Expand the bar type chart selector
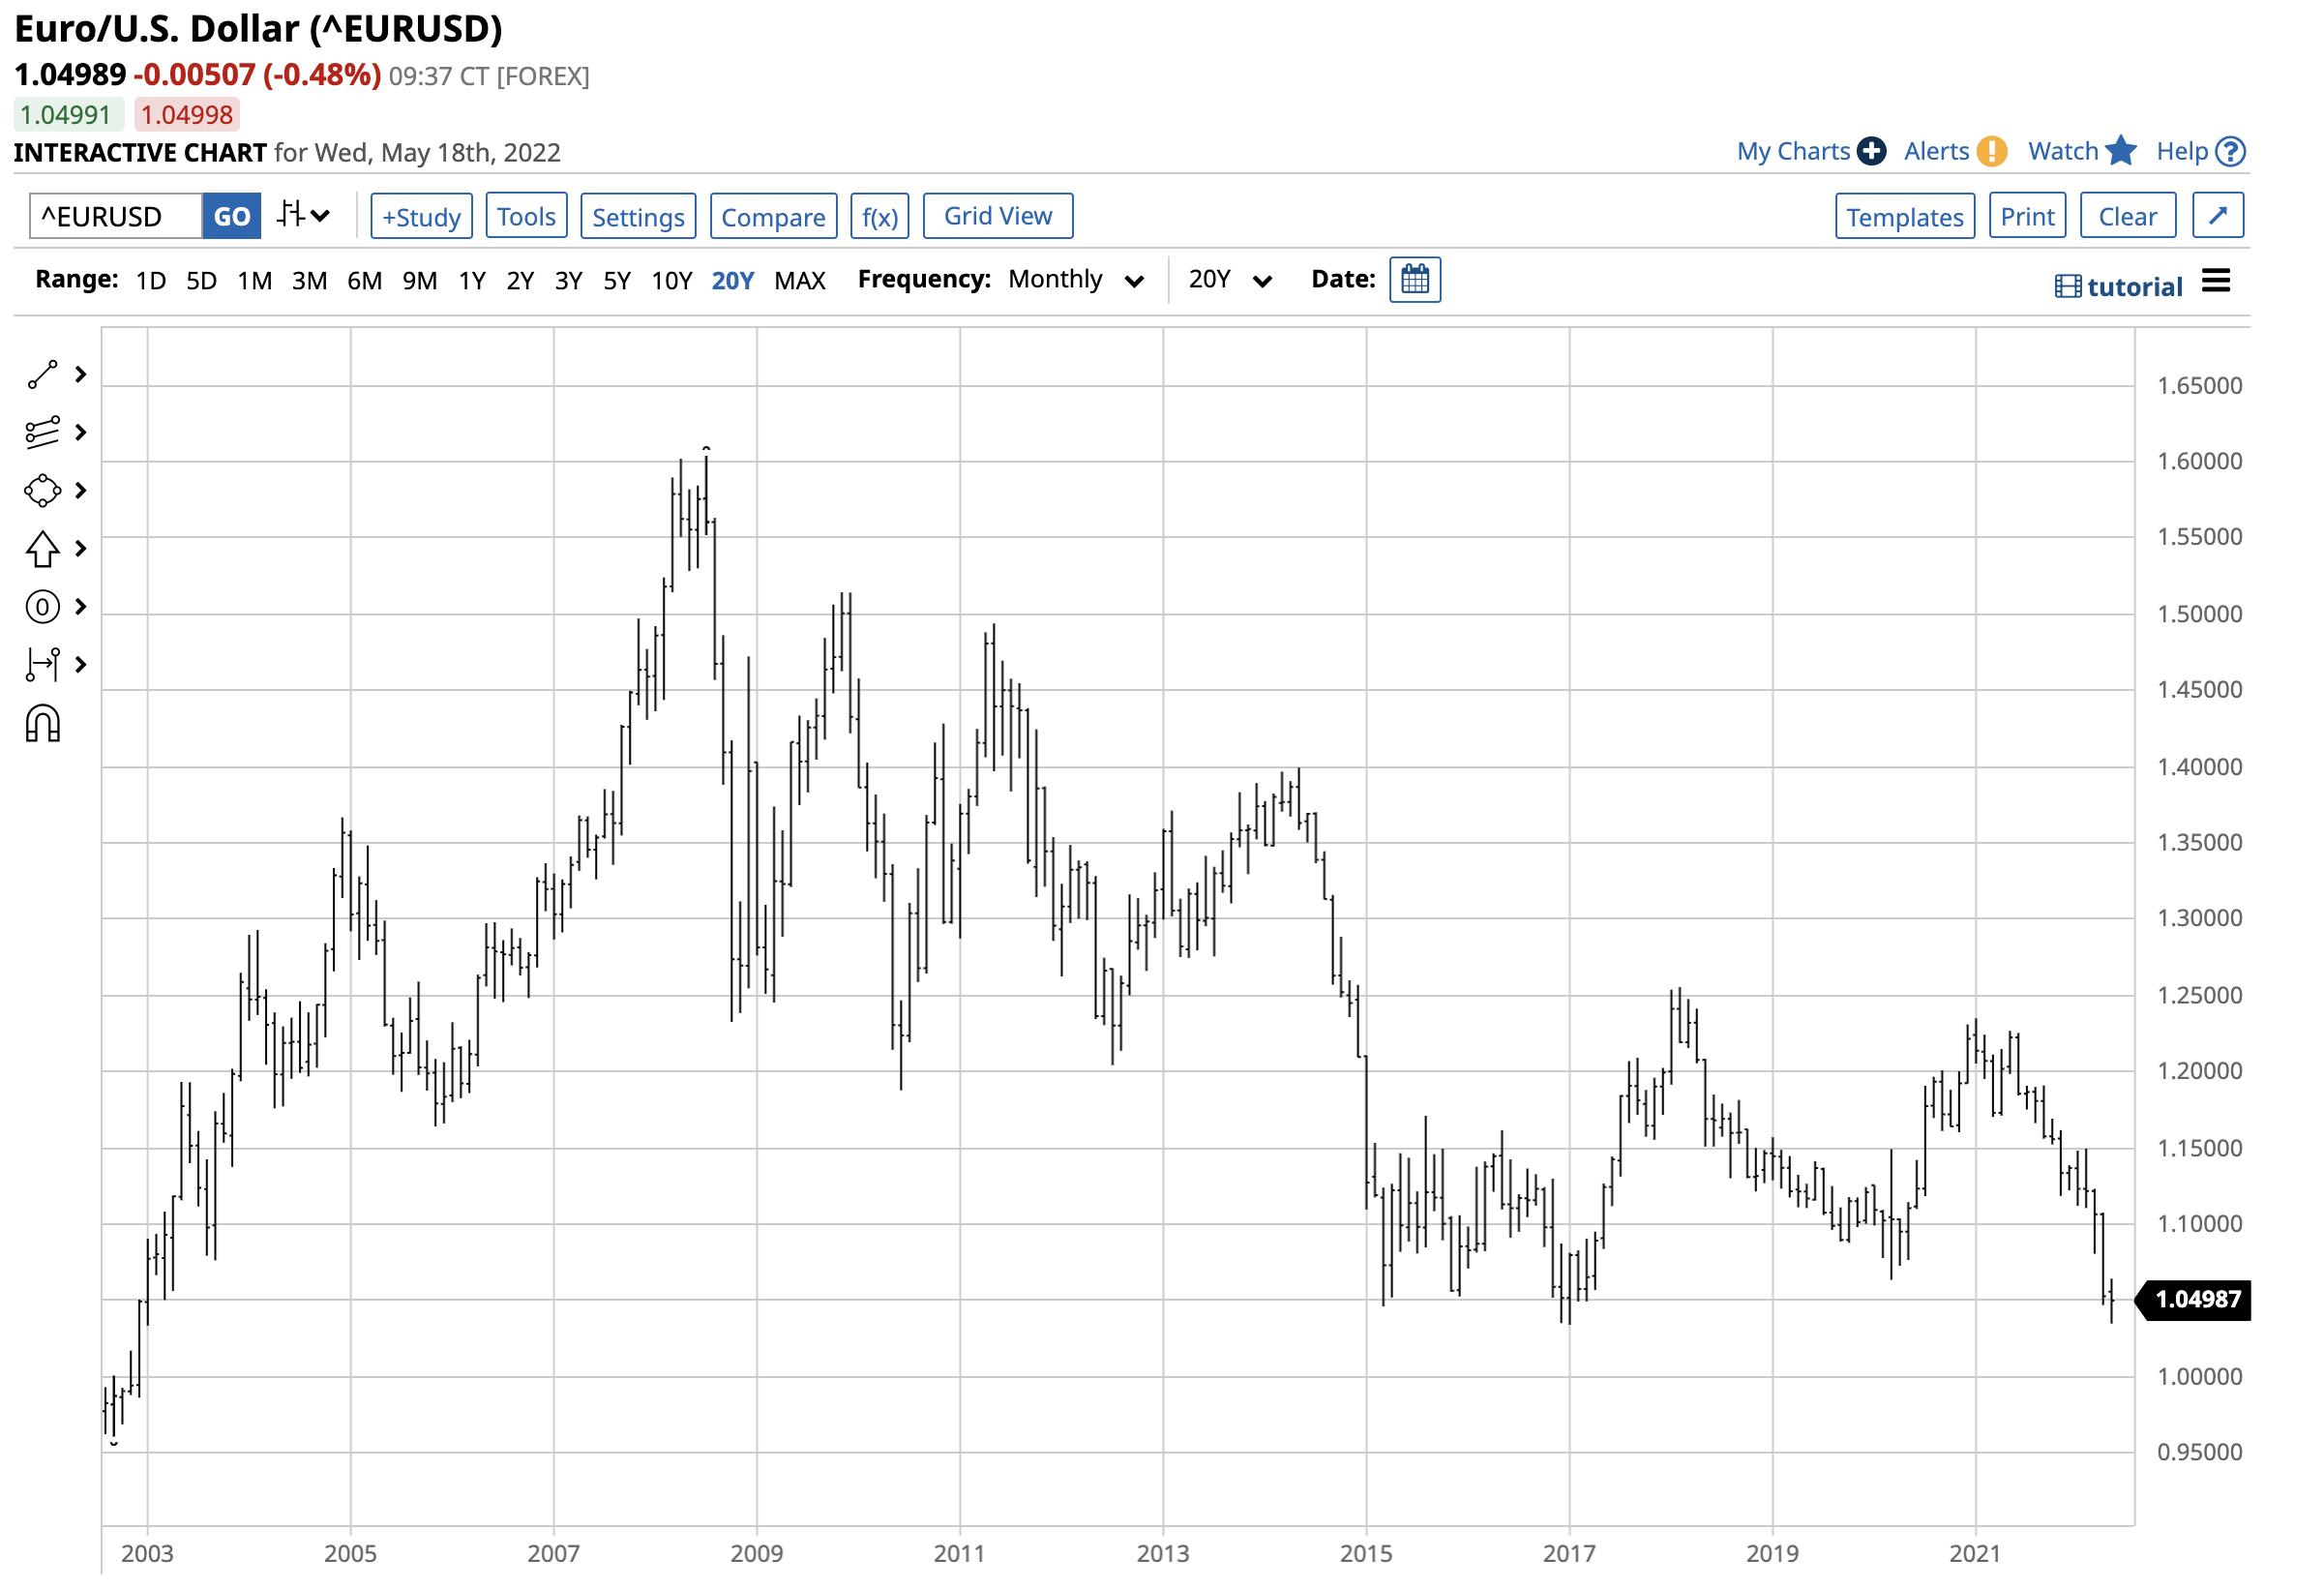Screen dimensions: 2324x1589 click(303, 216)
